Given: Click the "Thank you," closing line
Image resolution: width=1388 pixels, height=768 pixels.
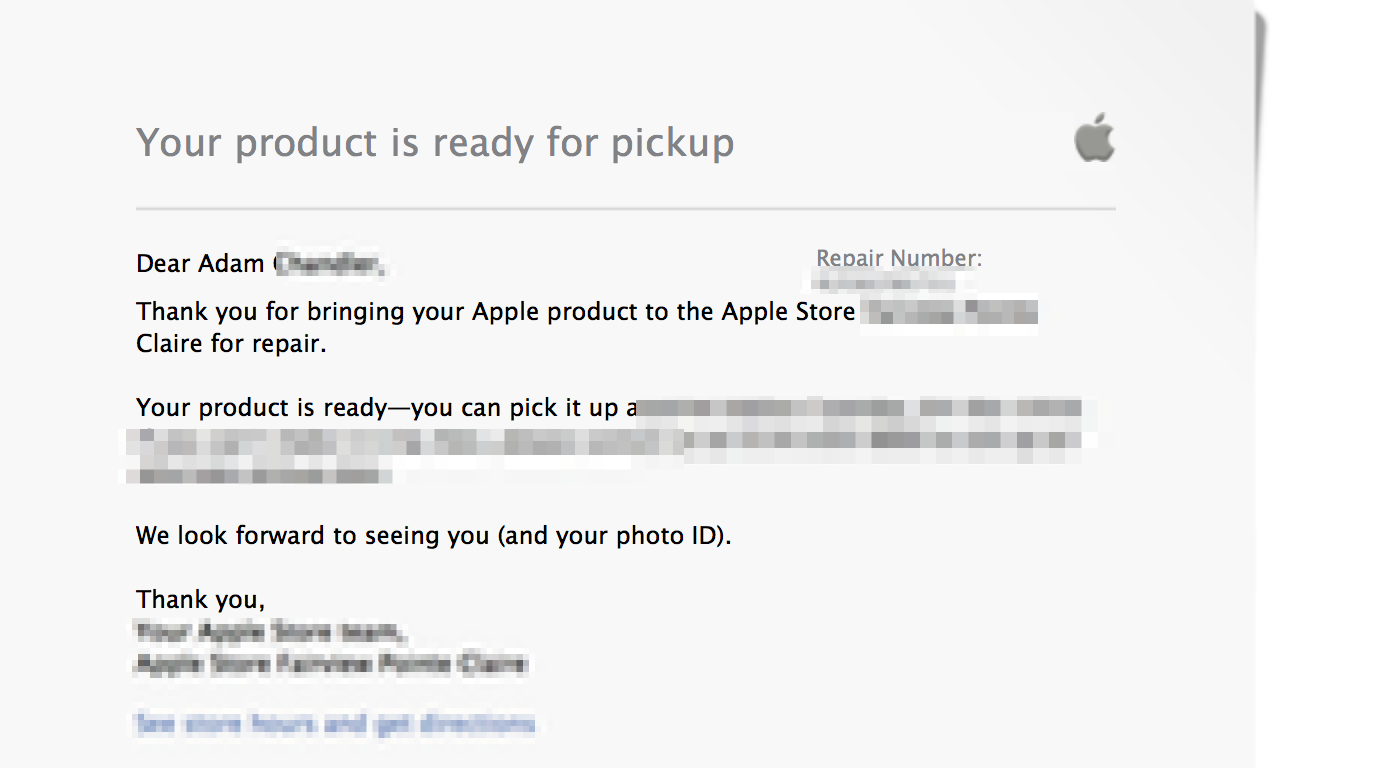Looking at the screenshot, I should (x=200, y=600).
